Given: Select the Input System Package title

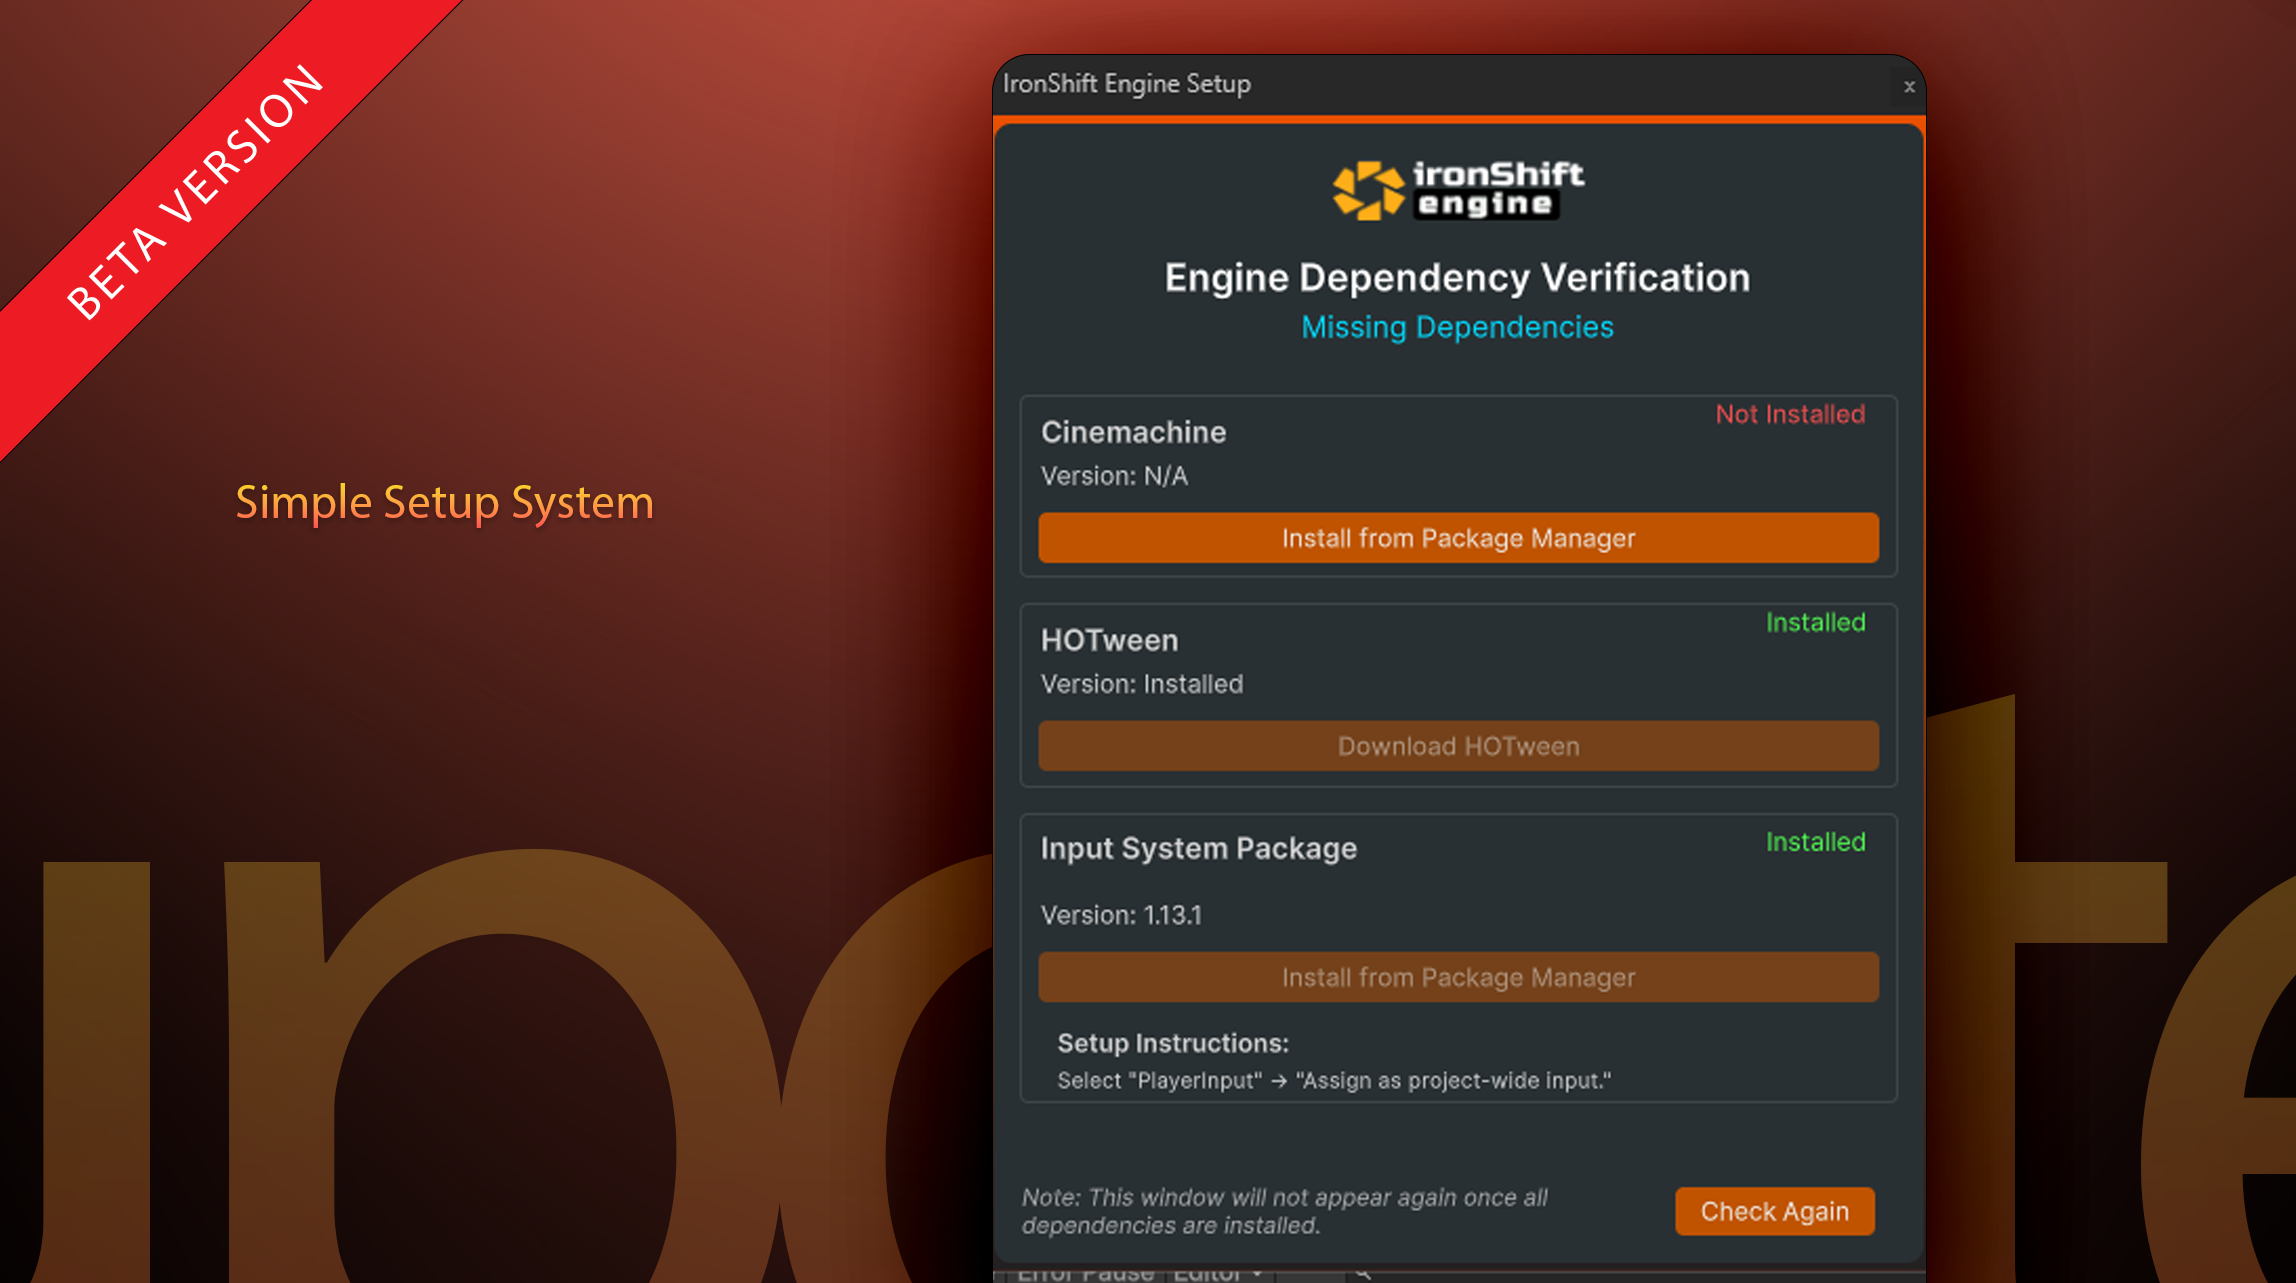Looking at the screenshot, I should [x=1198, y=848].
